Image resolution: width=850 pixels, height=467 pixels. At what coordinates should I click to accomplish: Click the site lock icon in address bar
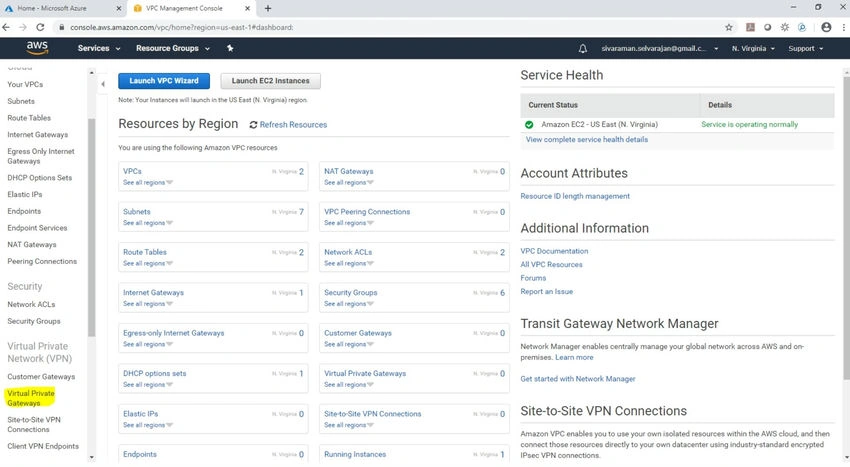(62, 27)
